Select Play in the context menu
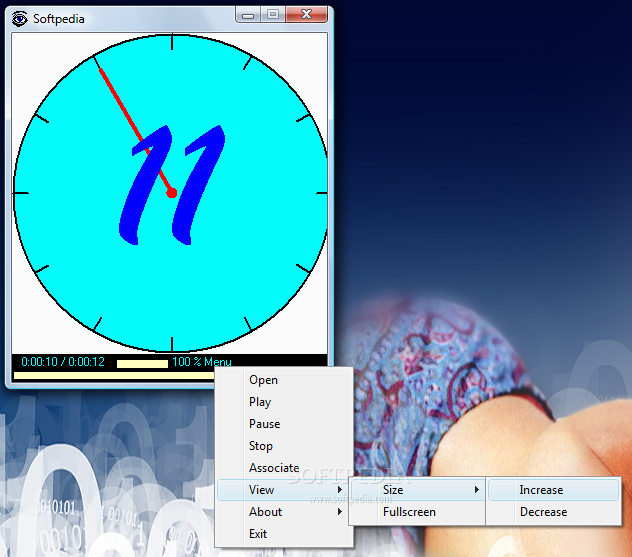 (284, 402)
